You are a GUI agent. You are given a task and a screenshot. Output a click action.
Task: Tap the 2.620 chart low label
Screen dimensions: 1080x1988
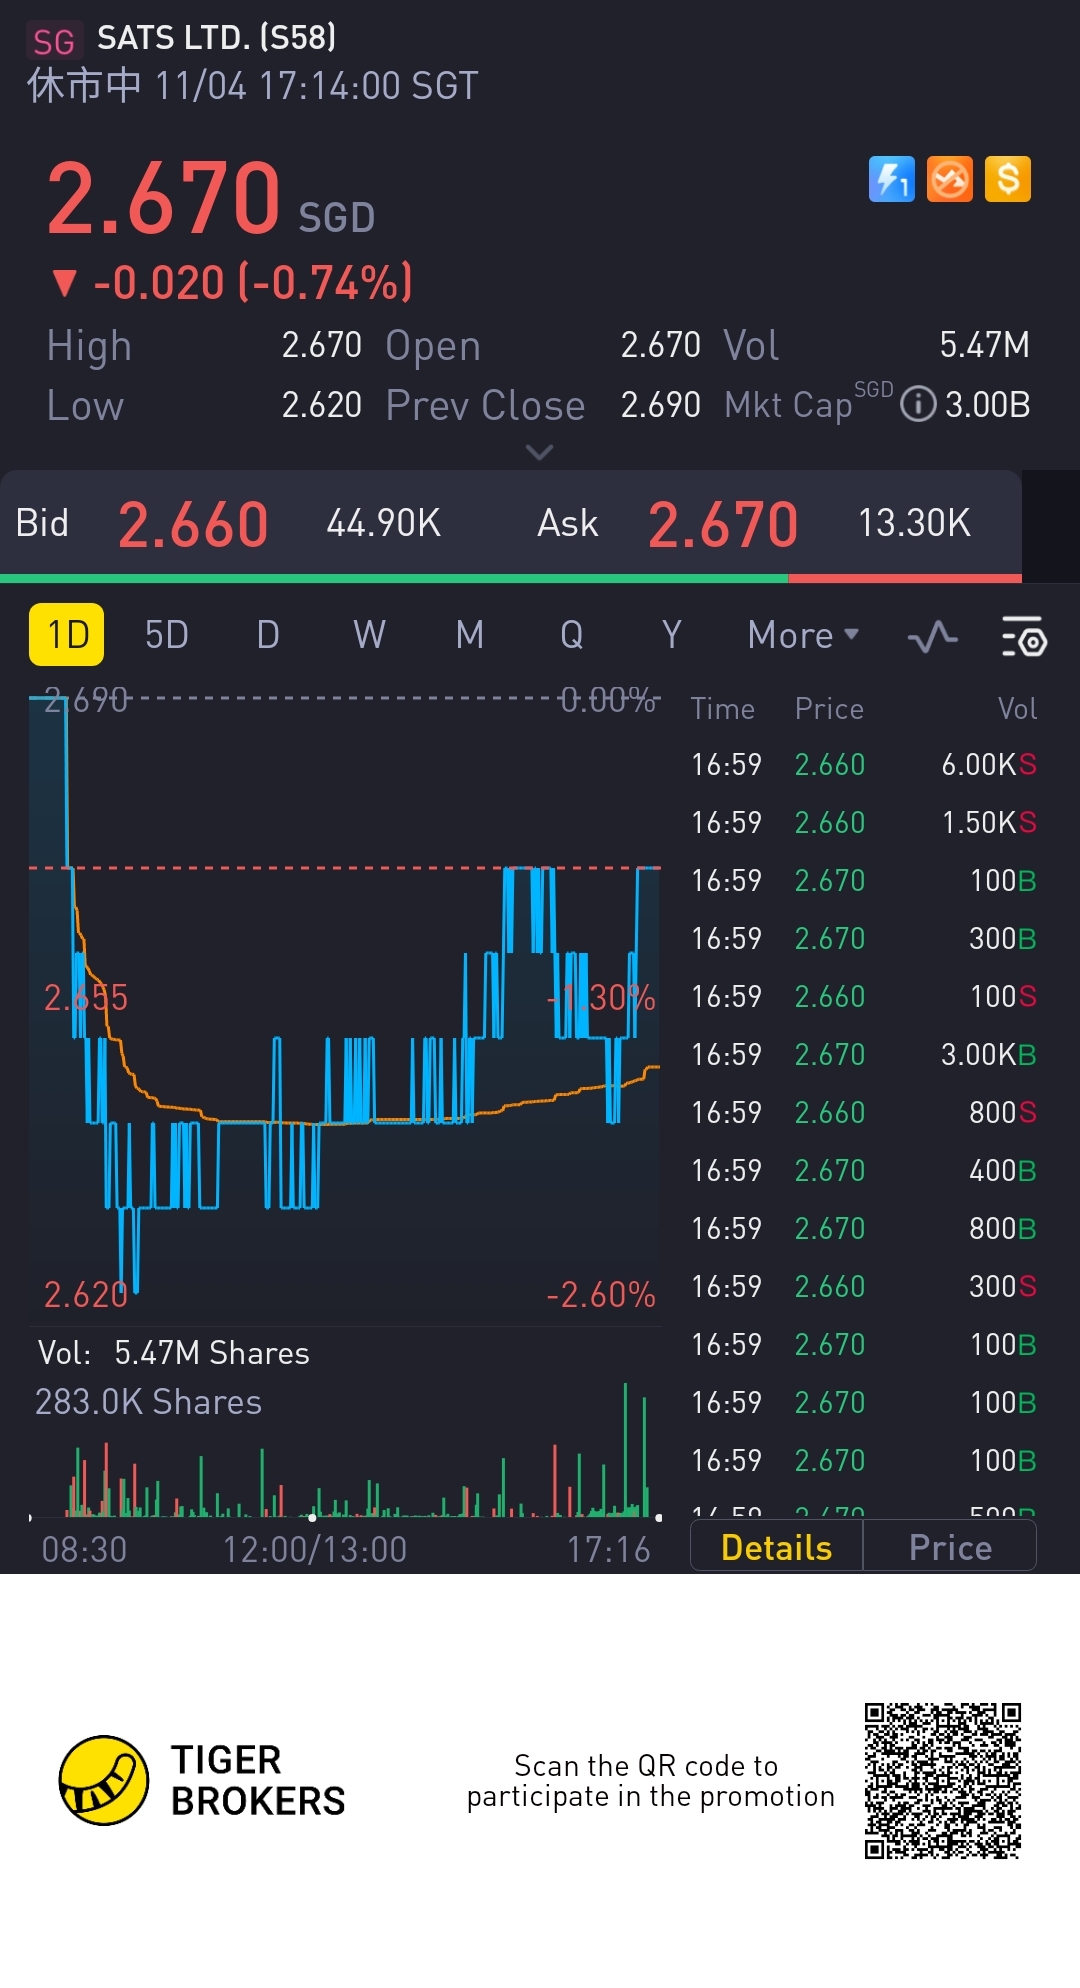tap(85, 1295)
